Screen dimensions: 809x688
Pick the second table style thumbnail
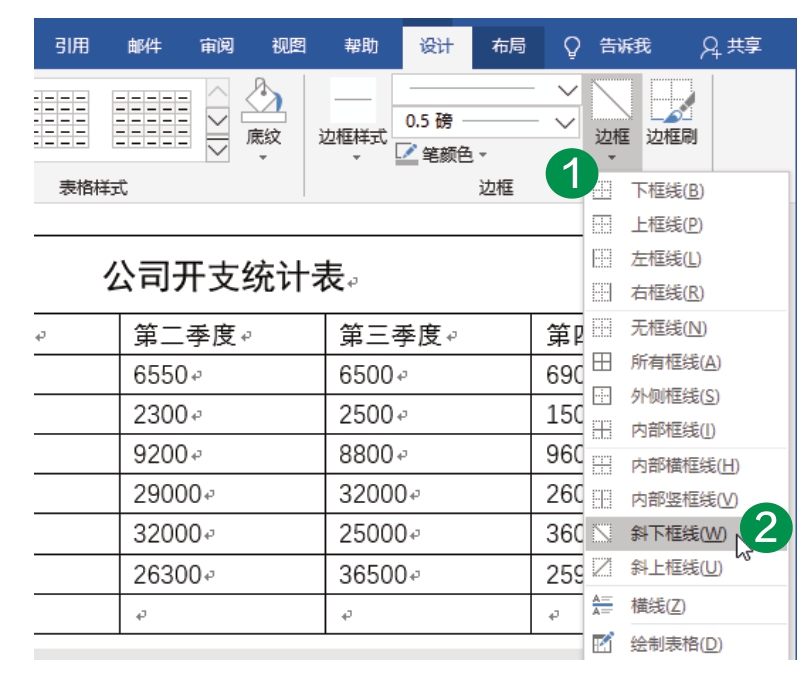click(151, 119)
